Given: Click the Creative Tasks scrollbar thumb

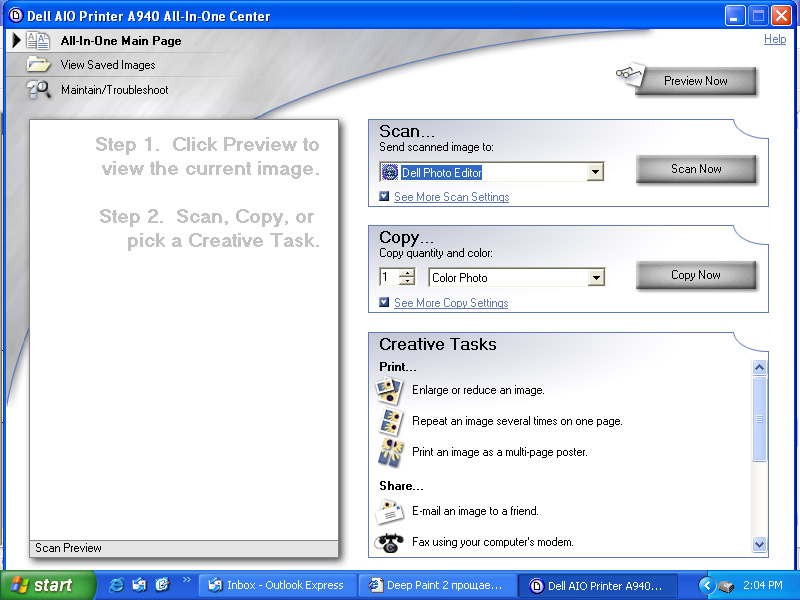Looking at the screenshot, I should pyautogui.click(x=759, y=419).
